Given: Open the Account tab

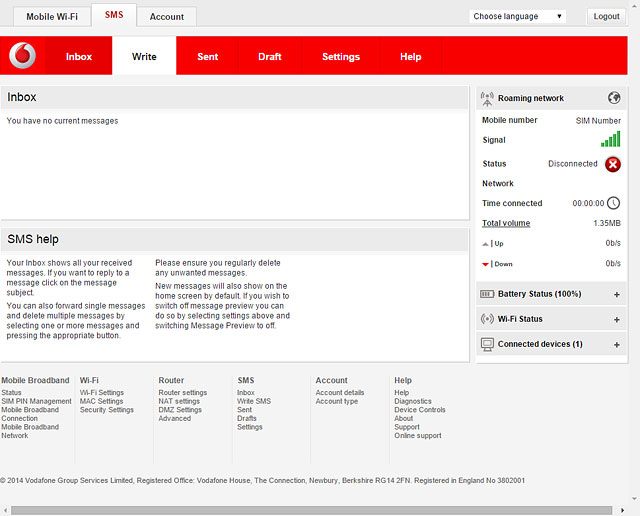Looking at the screenshot, I should [167, 16].
